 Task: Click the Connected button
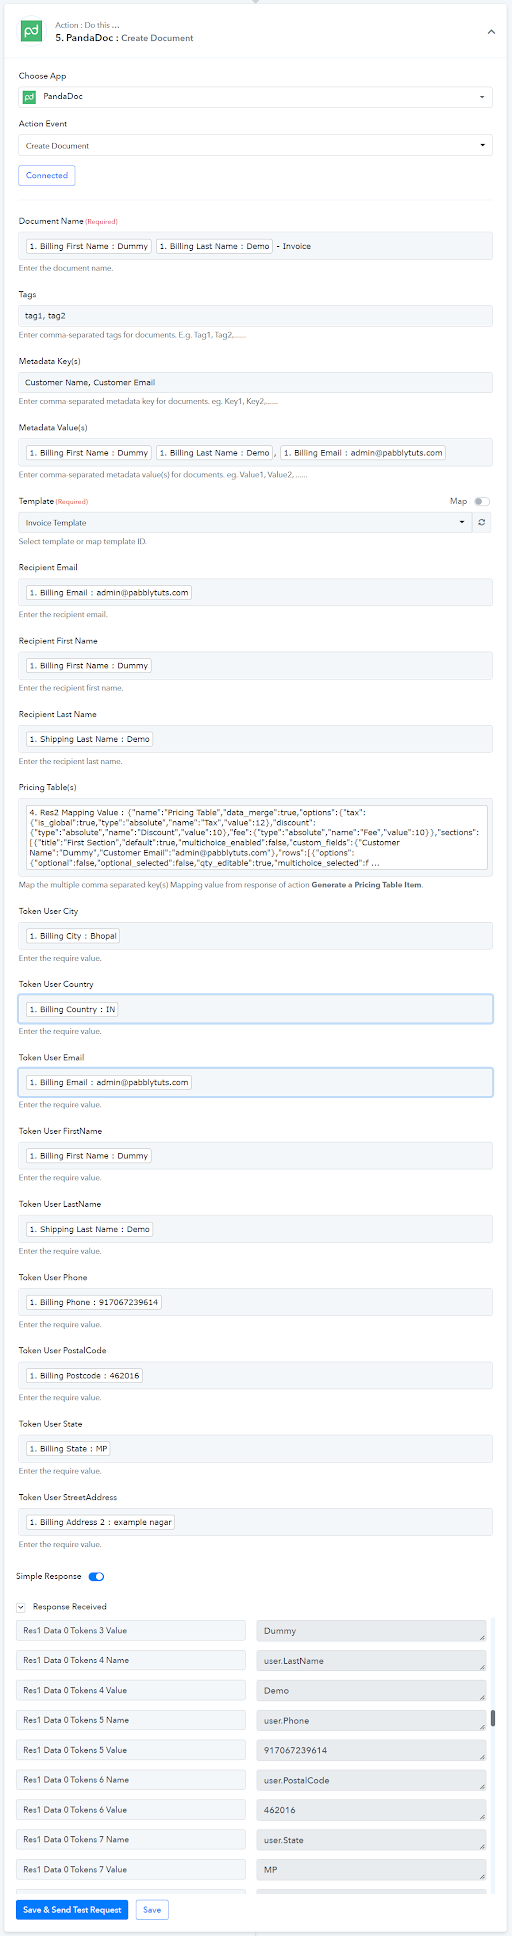(47, 175)
